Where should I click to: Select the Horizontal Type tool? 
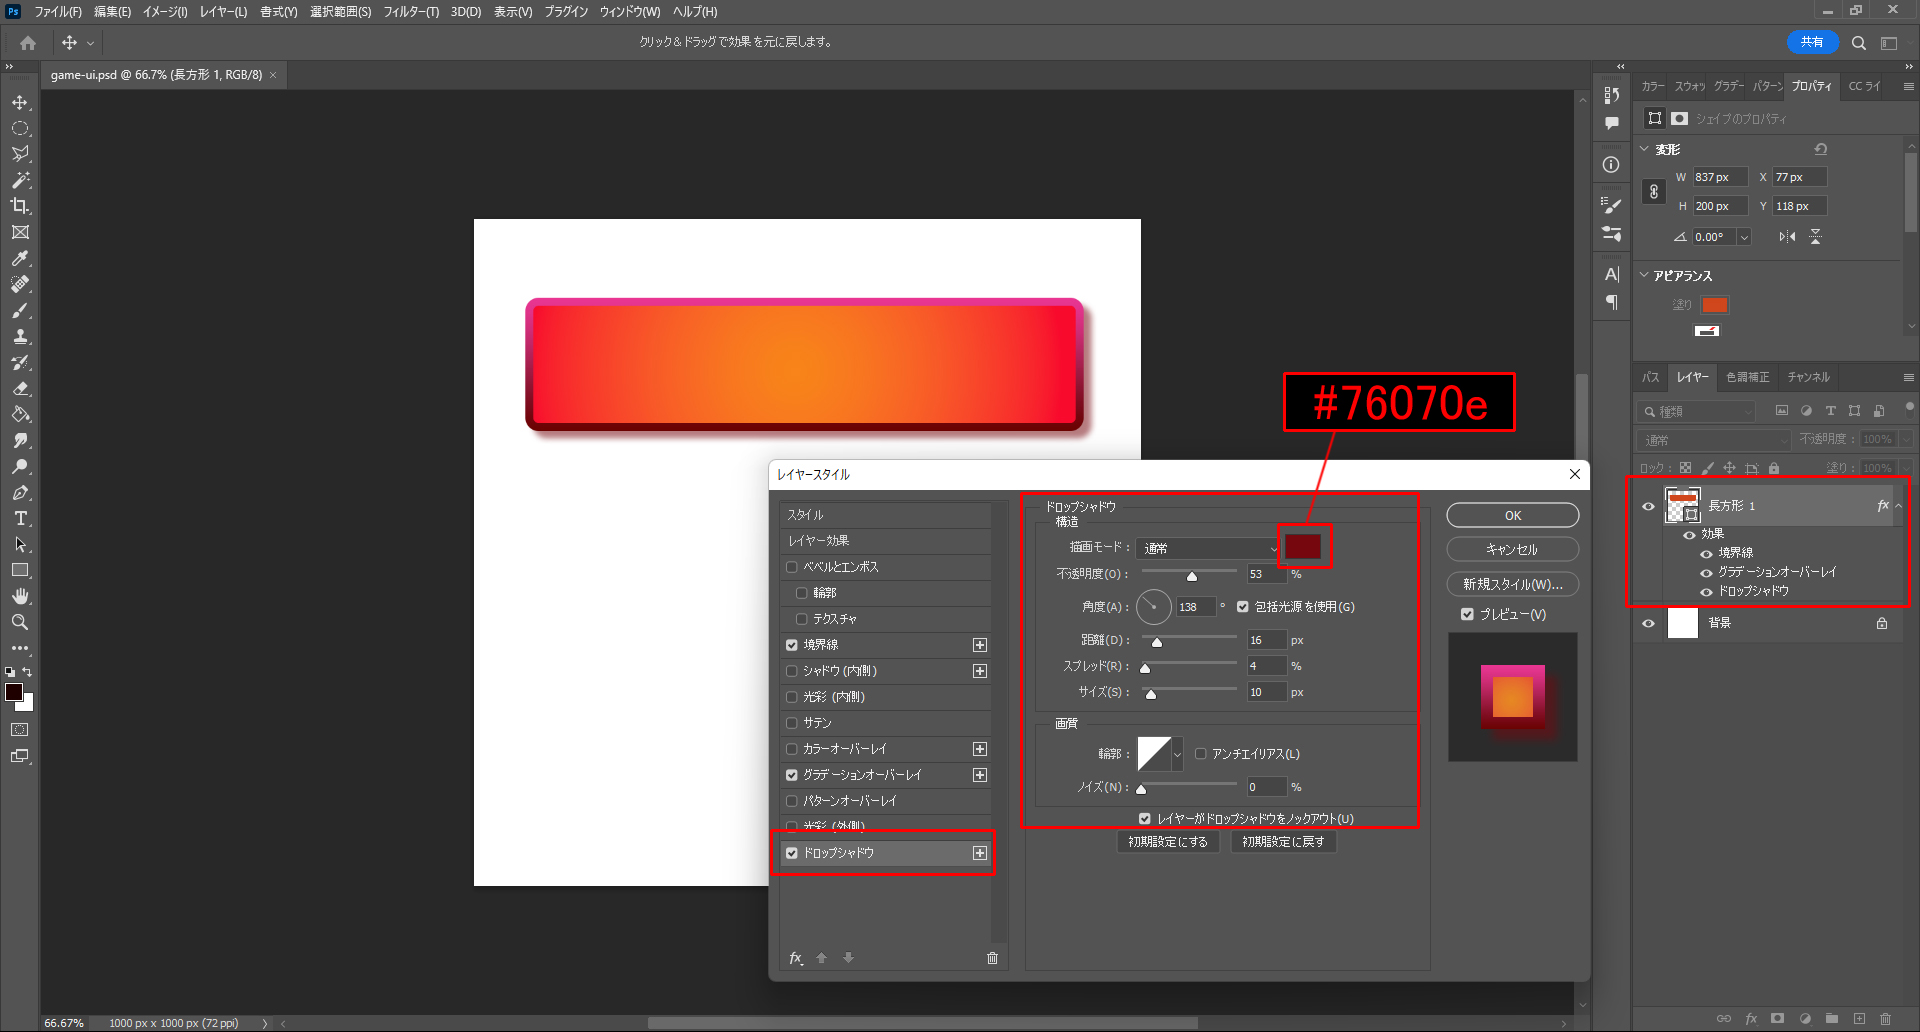pyautogui.click(x=20, y=518)
